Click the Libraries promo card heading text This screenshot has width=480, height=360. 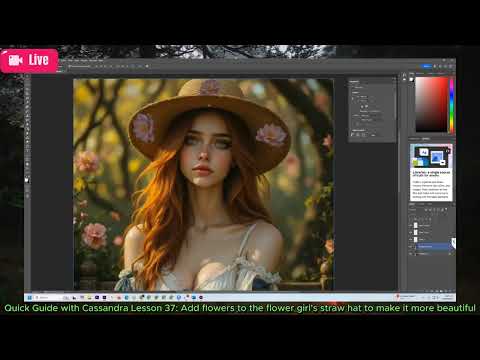(431, 173)
